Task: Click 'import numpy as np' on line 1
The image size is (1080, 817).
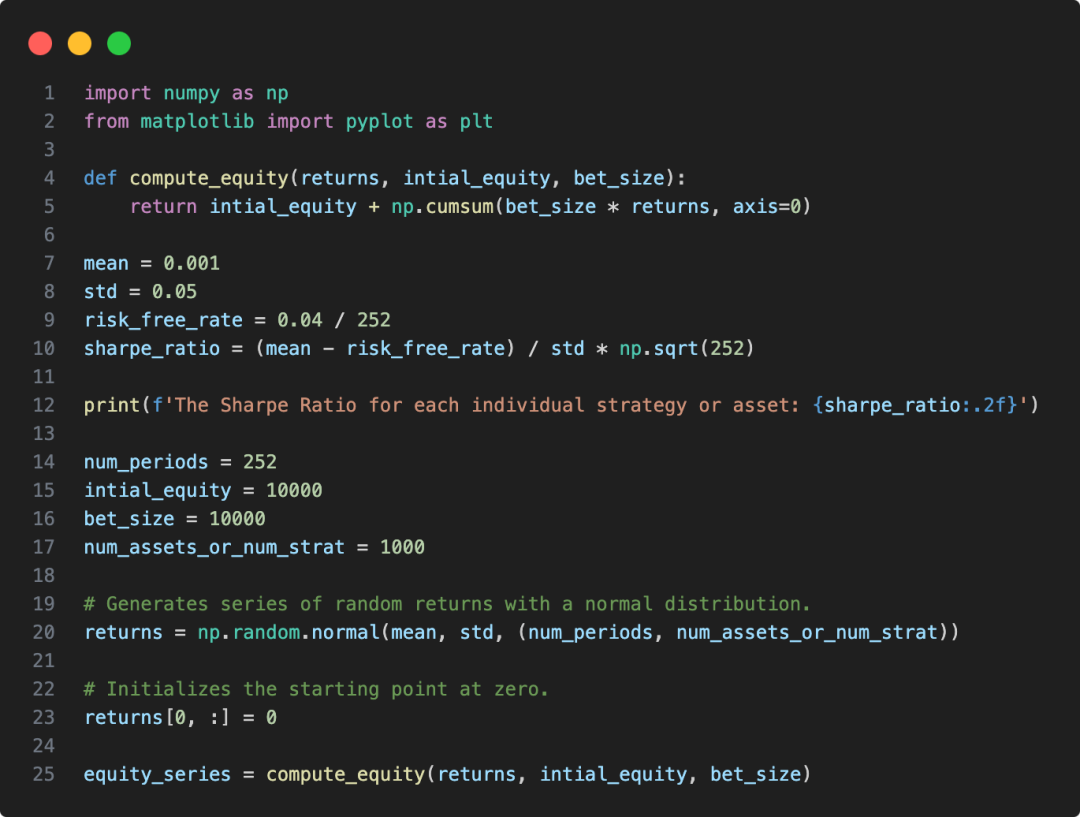Action: click(x=186, y=94)
